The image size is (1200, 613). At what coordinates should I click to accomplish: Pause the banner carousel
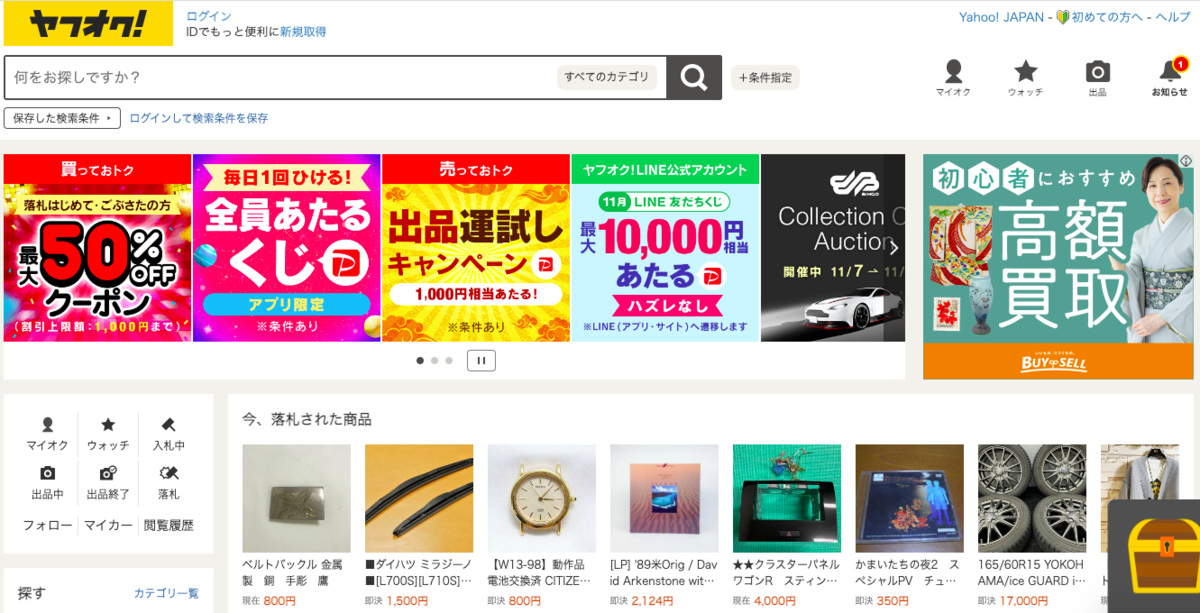[481, 360]
